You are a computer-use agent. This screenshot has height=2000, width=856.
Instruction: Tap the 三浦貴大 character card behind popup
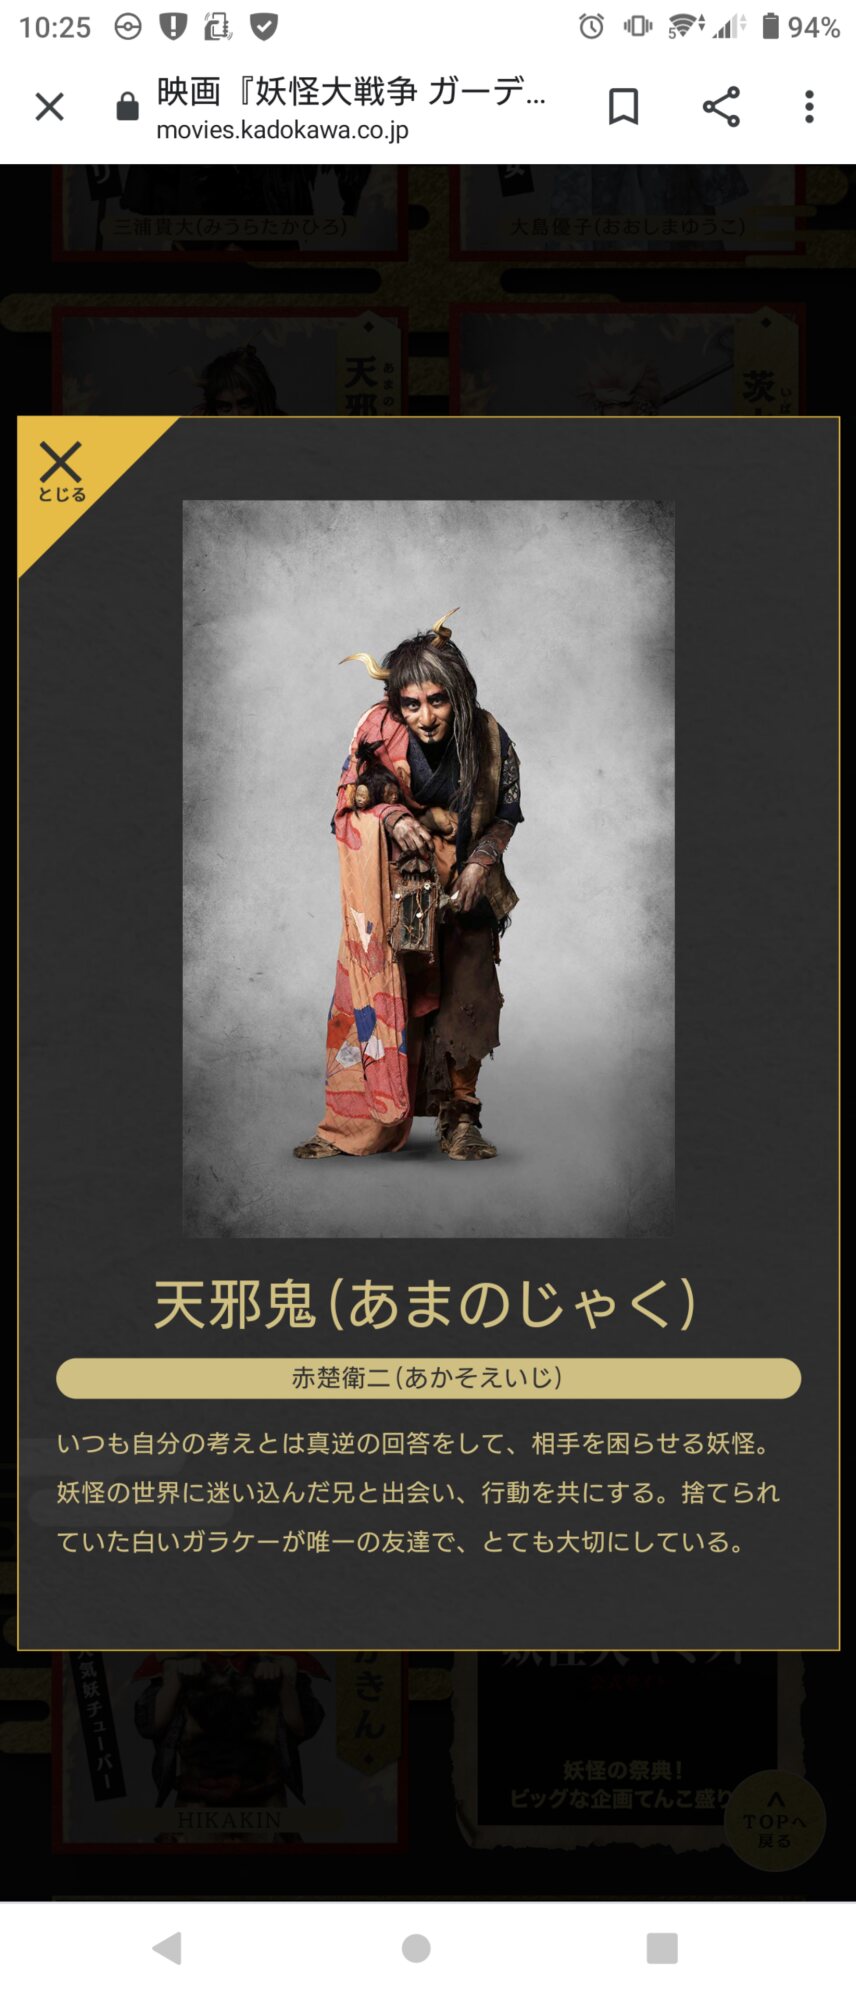(230, 211)
